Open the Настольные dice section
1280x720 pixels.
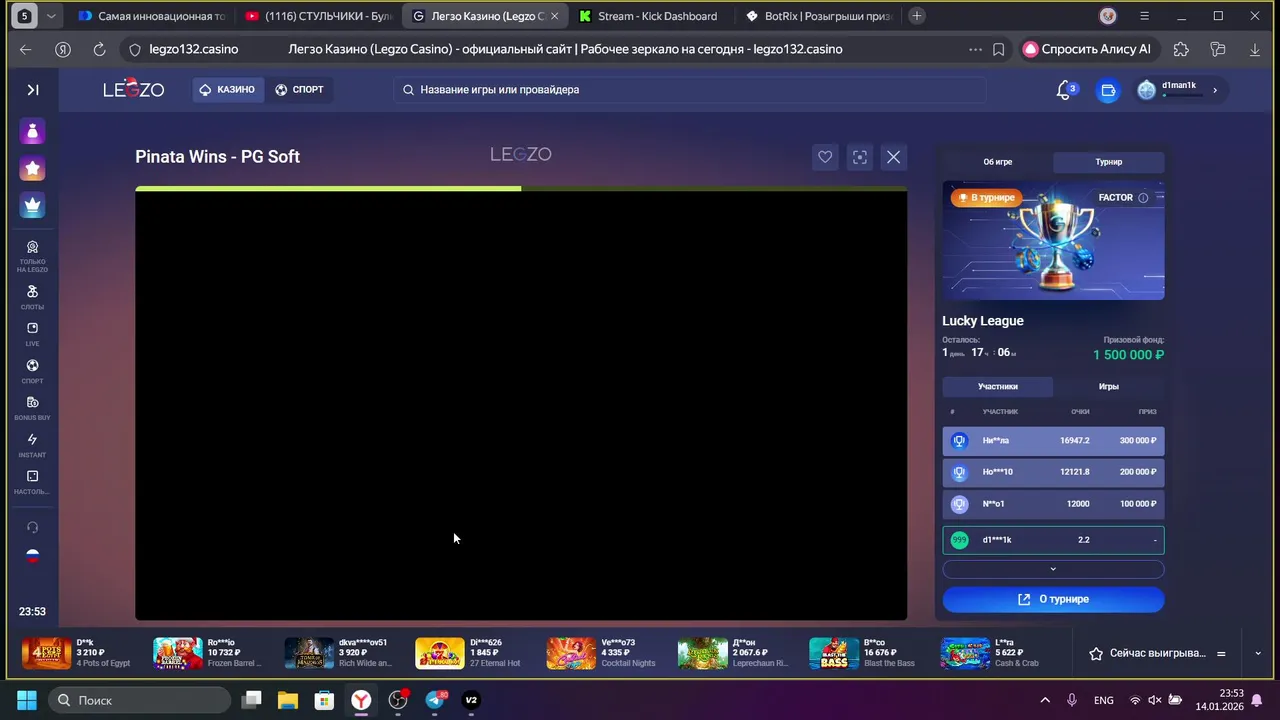coord(33,482)
